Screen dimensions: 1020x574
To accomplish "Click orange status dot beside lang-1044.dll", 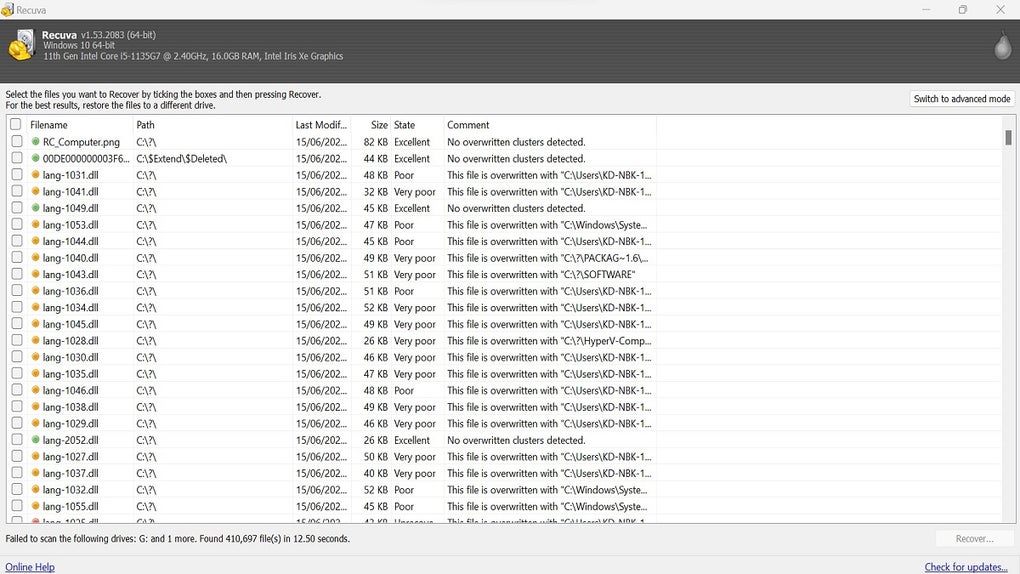I will 36,241.
